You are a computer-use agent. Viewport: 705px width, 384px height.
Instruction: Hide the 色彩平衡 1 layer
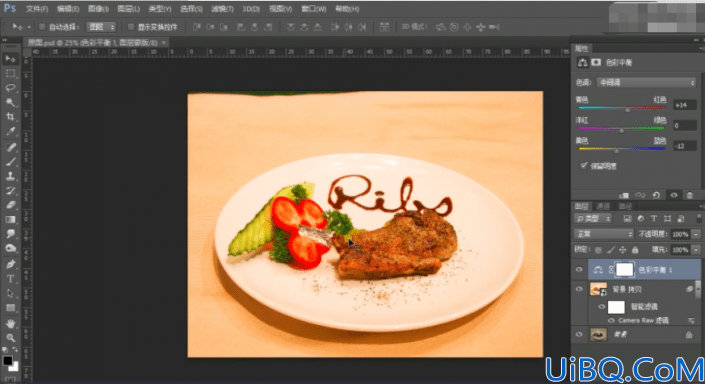pos(579,270)
